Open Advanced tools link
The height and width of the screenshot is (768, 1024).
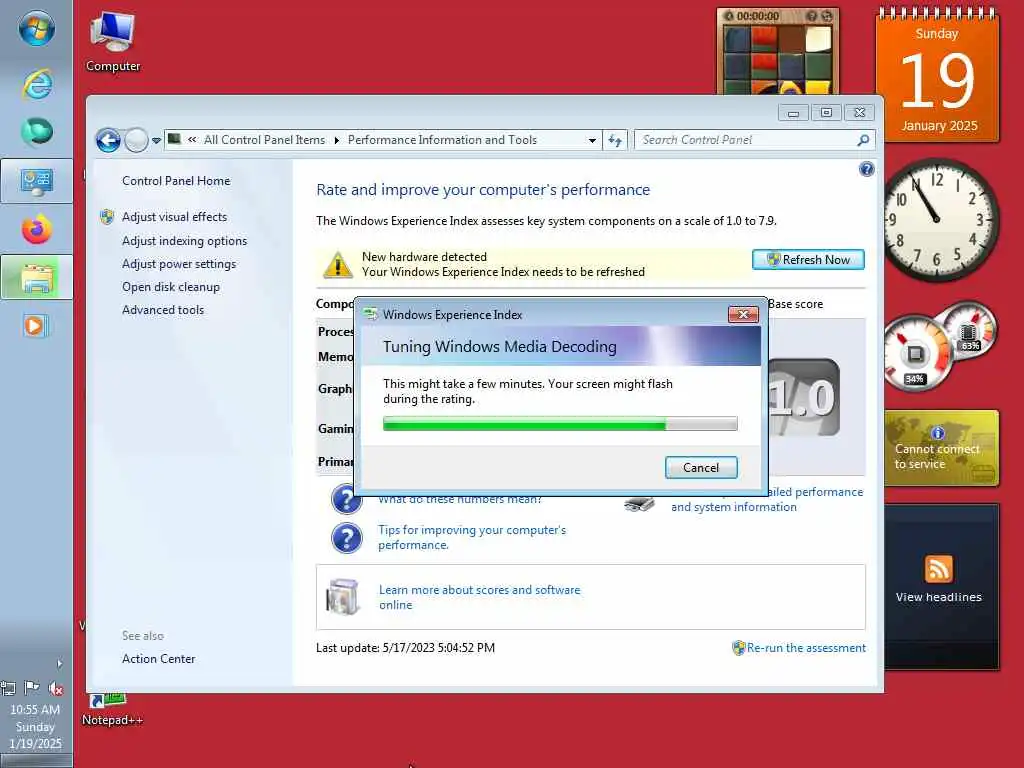click(x=163, y=310)
